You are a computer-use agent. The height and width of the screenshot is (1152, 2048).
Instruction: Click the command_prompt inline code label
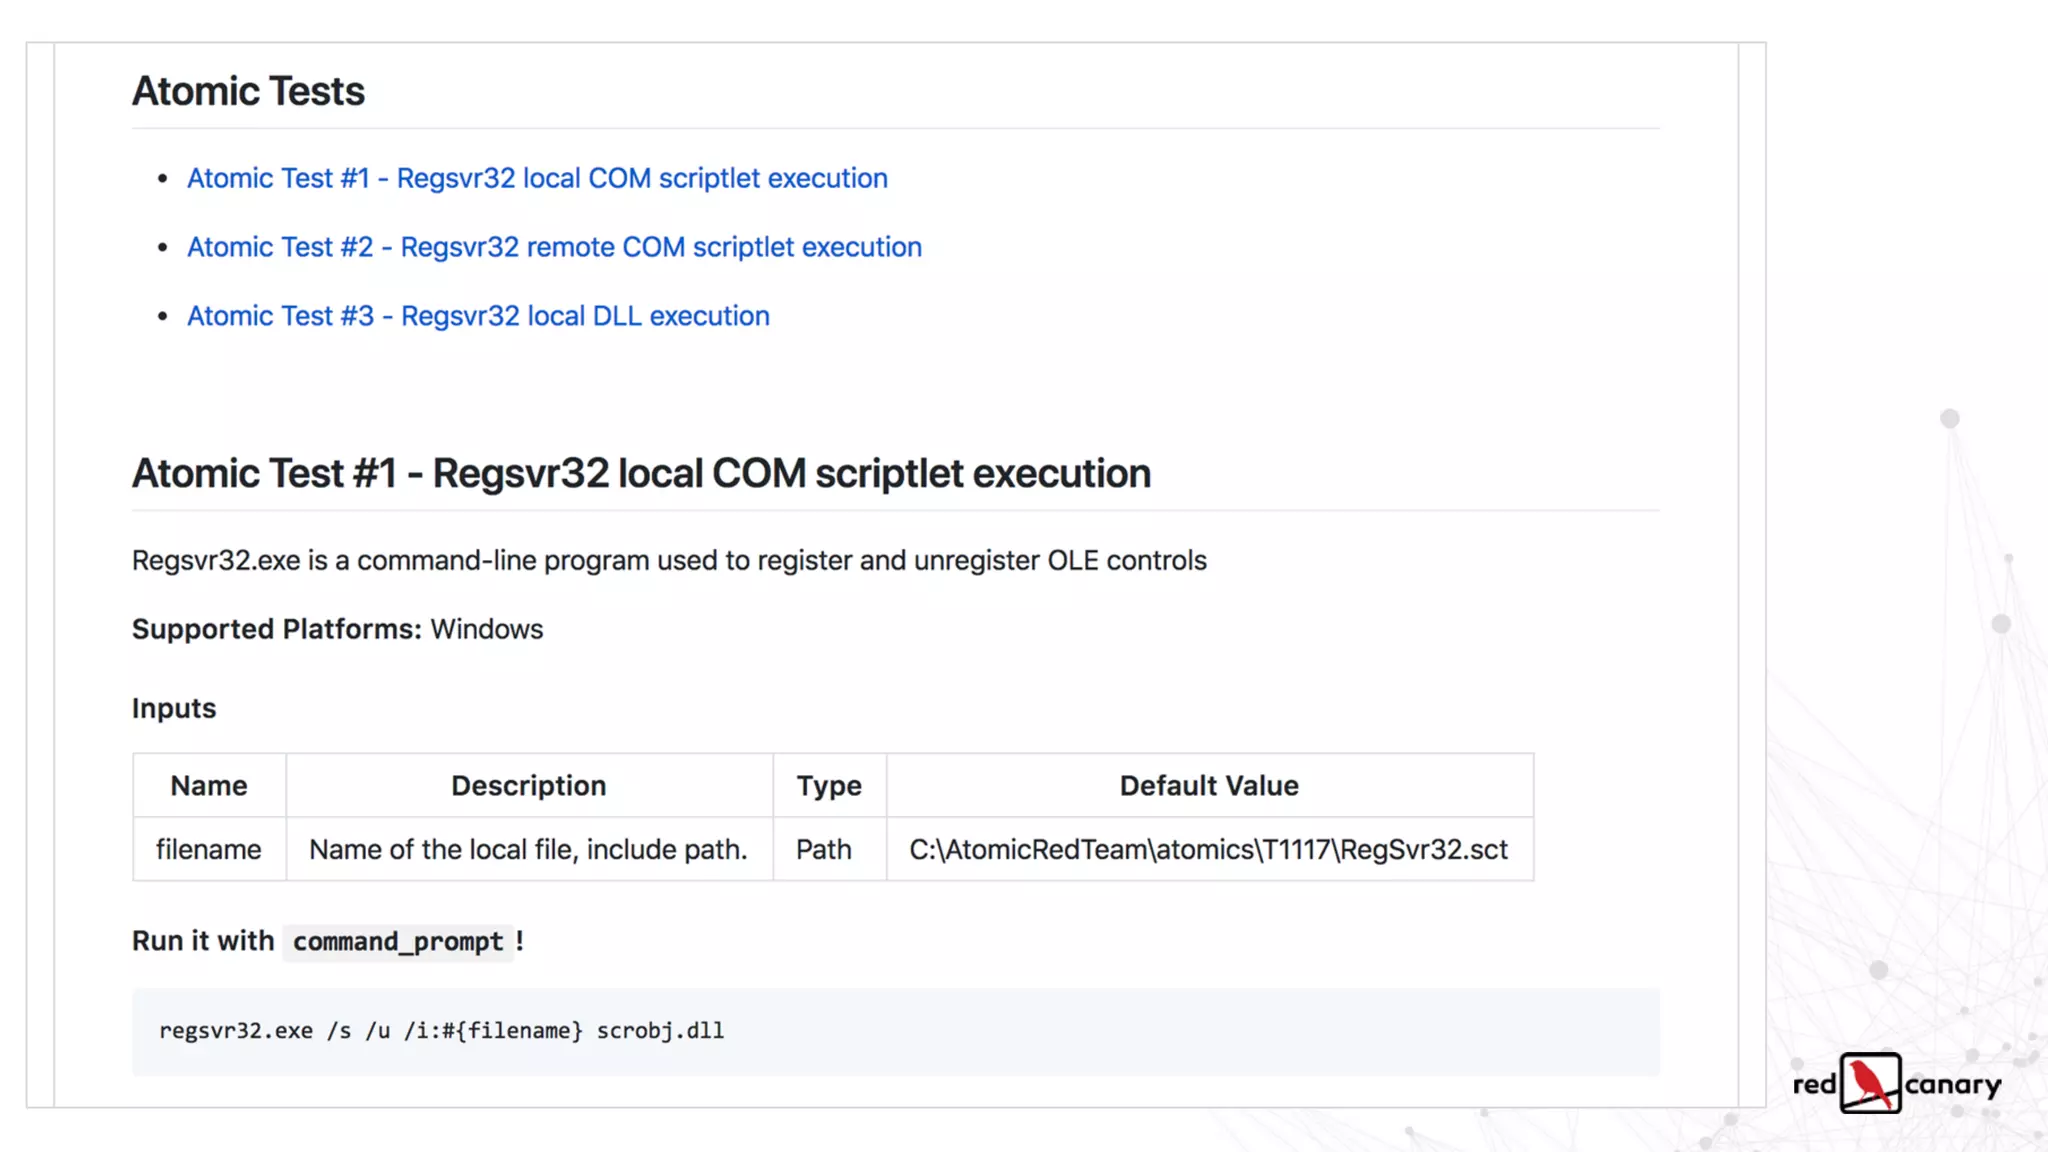(398, 942)
